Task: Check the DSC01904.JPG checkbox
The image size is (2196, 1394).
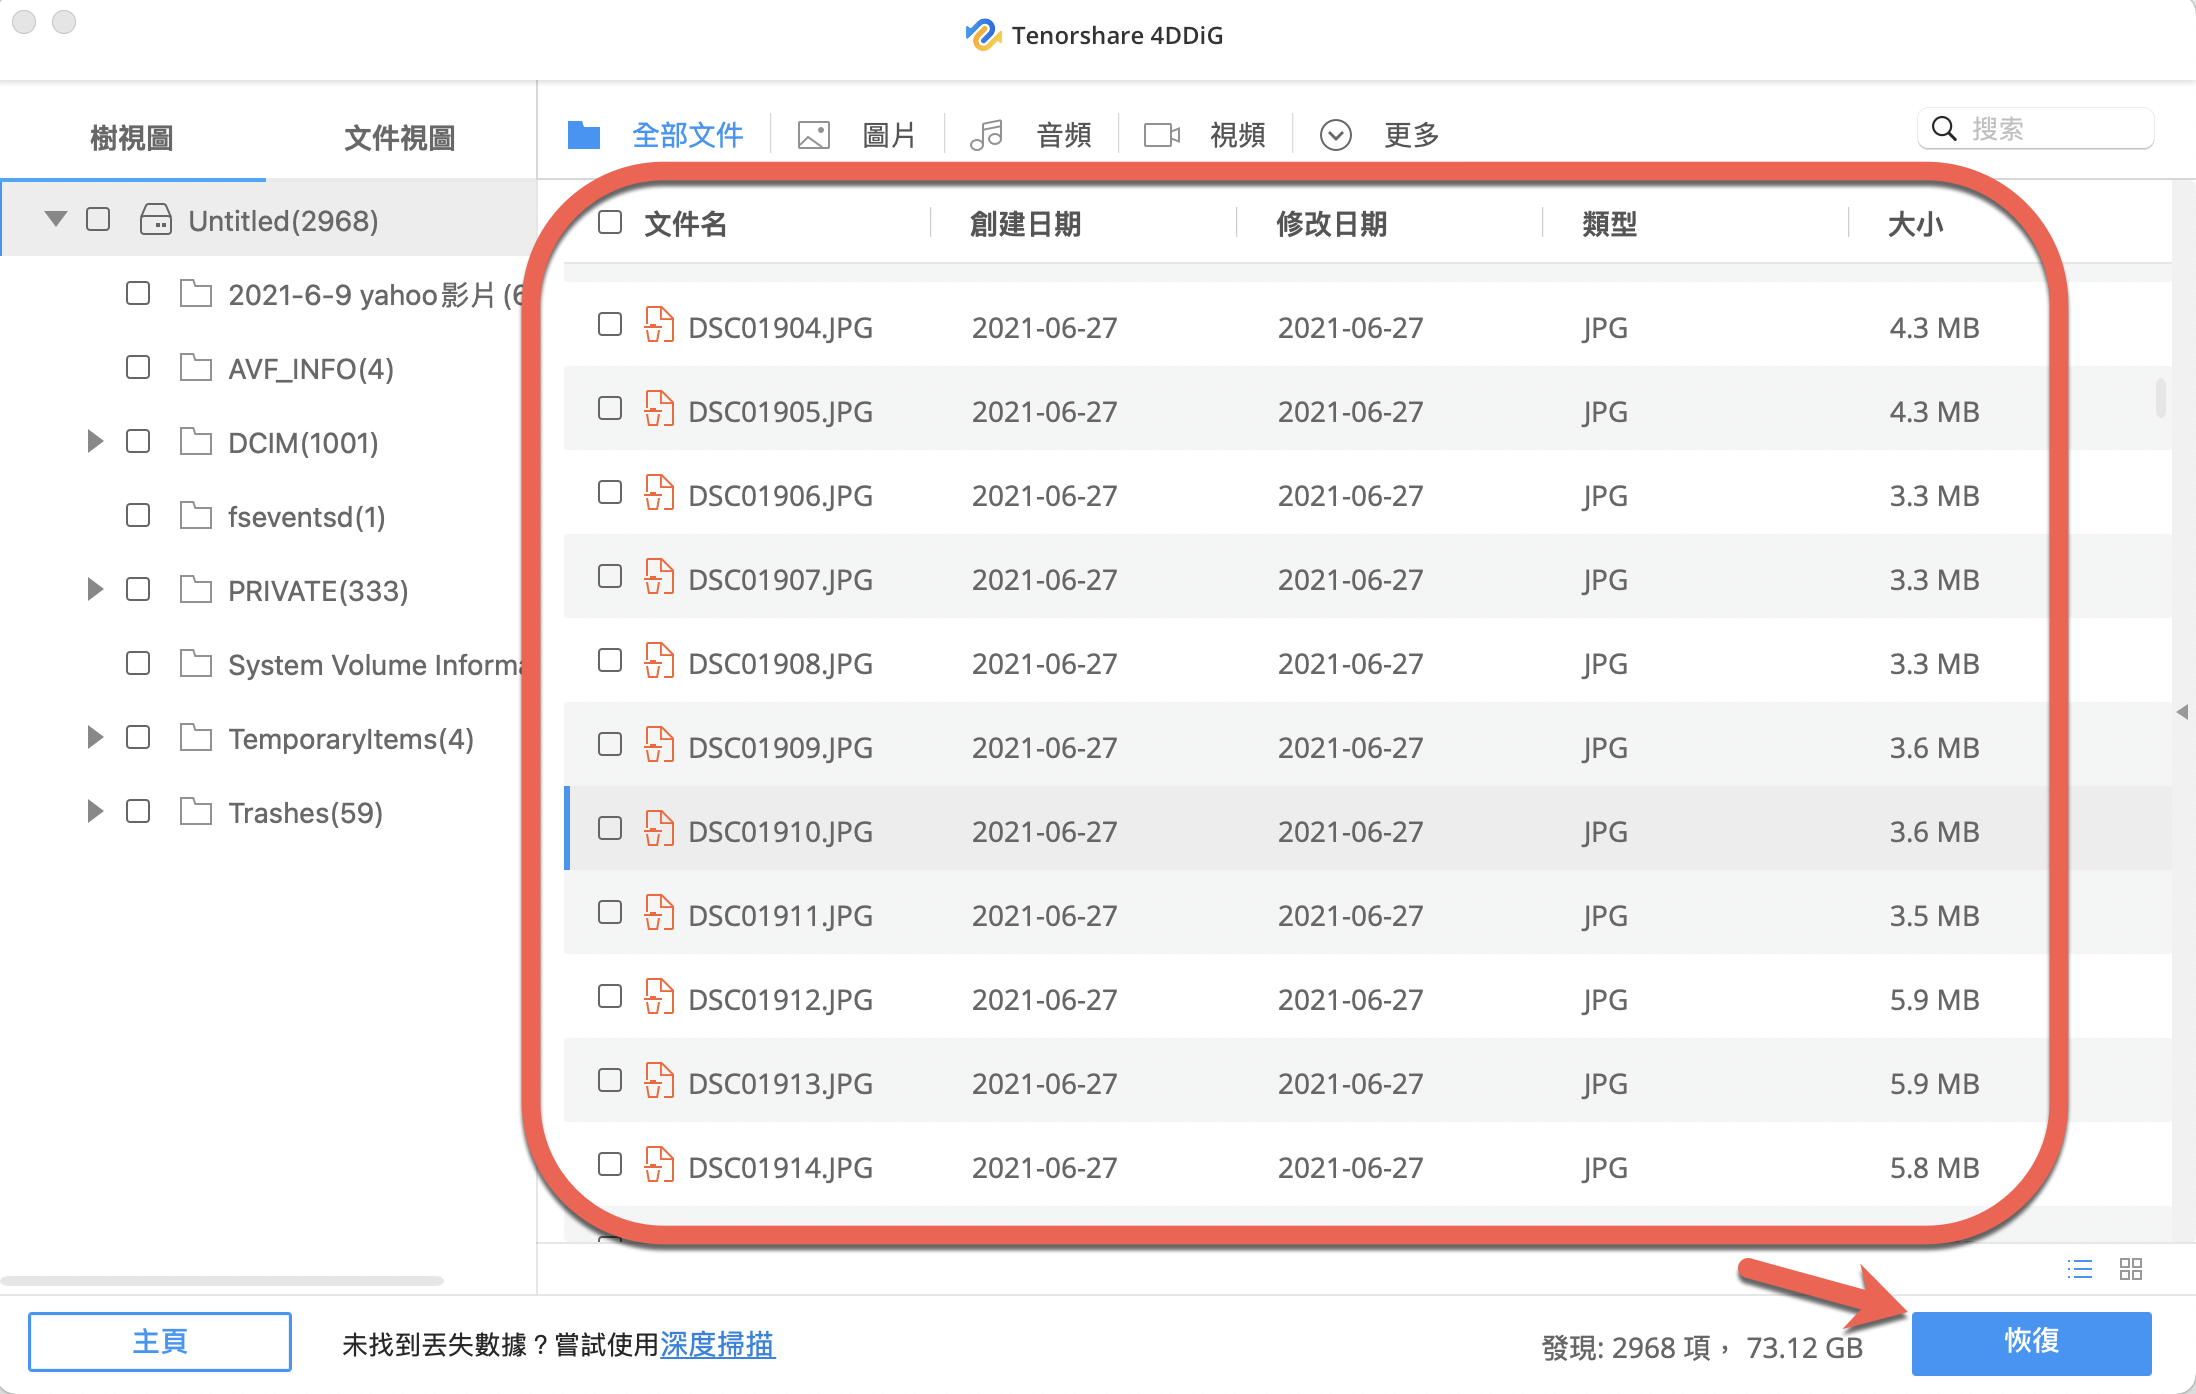Action: 610,325
